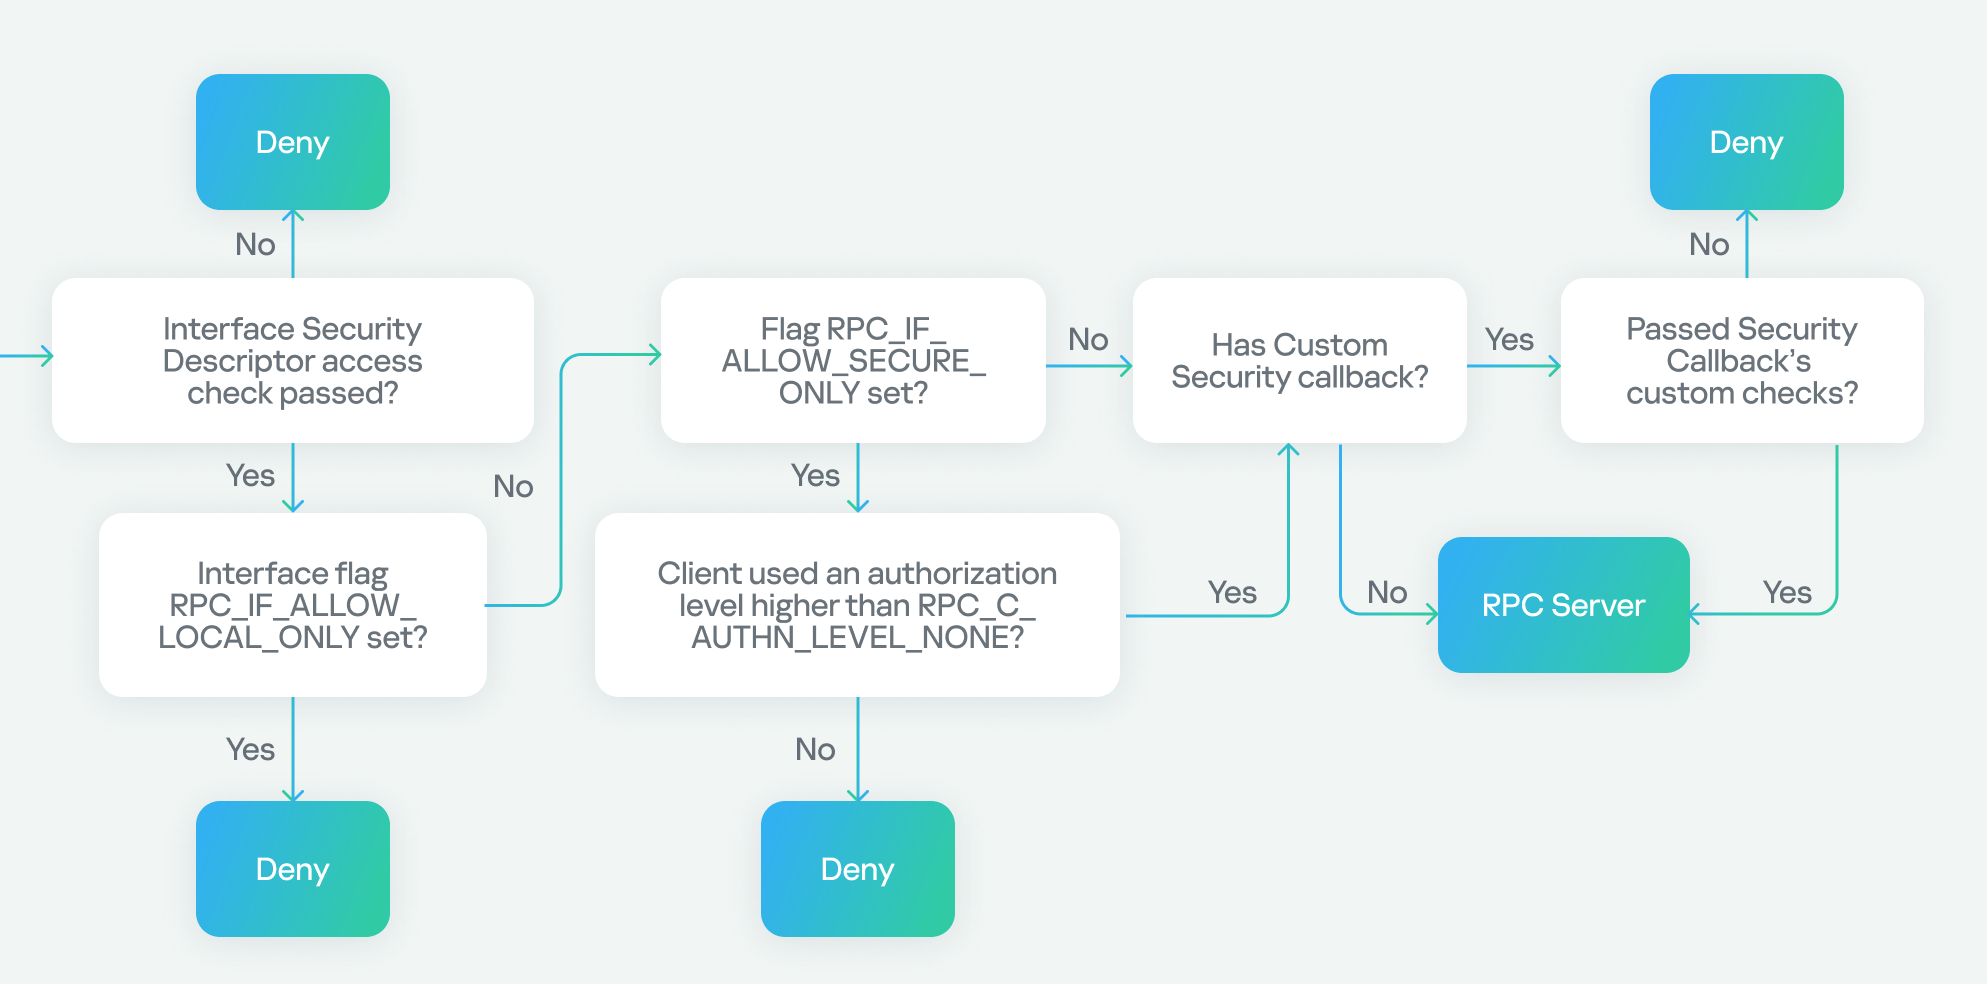Select the Flag RPC_IF_ALLOW_SECURE_ONLY set node
1987x984 pixels.
tap(853, 360)
